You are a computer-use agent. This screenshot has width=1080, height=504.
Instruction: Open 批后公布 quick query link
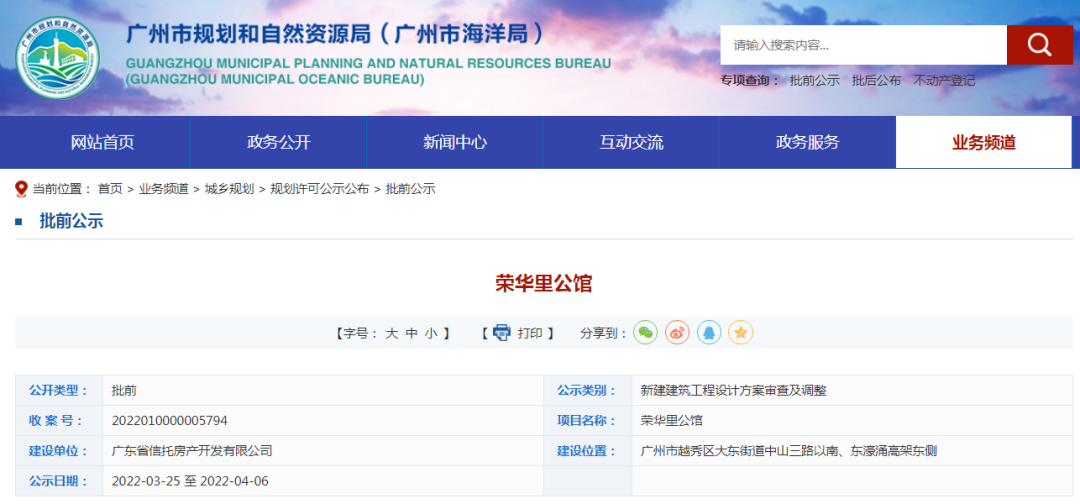[x=876, y=81]
